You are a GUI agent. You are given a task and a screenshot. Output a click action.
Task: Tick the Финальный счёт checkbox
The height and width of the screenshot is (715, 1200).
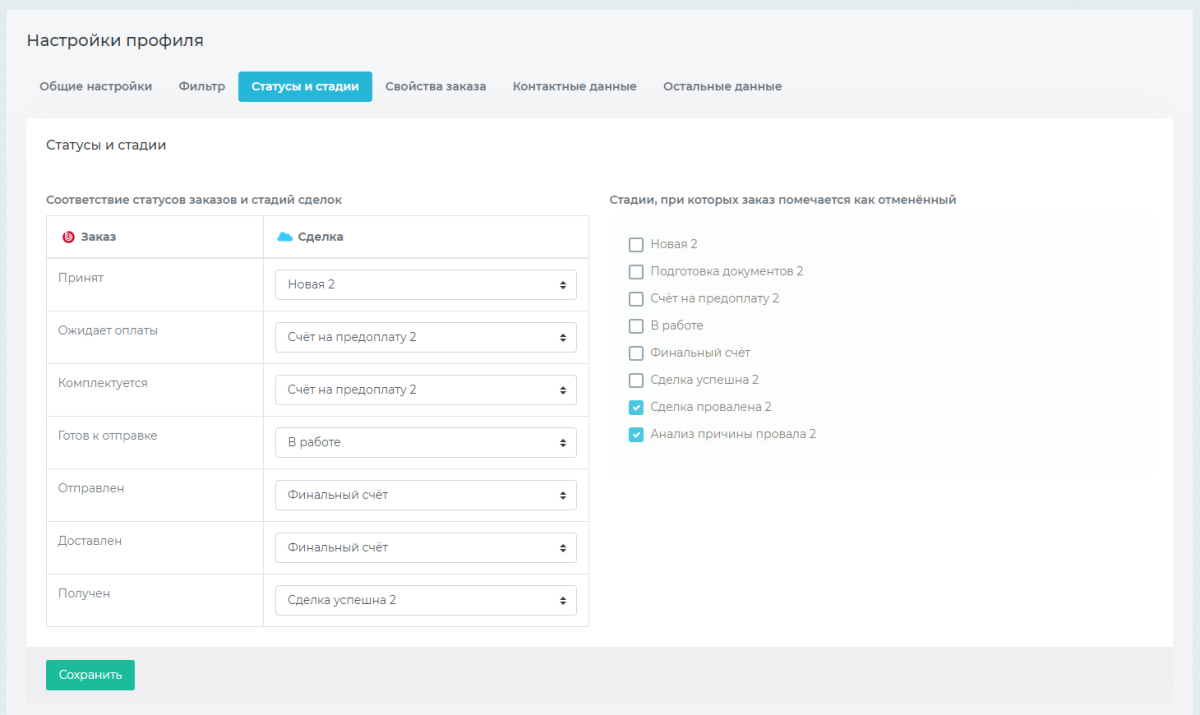click(636, 353)
